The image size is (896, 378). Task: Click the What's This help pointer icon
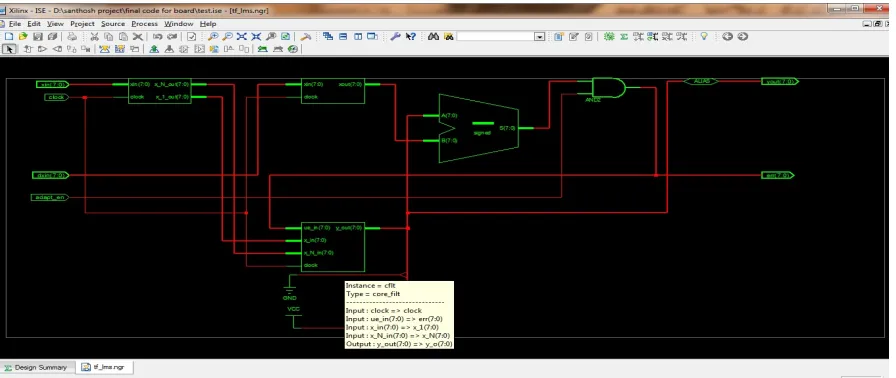tap(410, 37)
